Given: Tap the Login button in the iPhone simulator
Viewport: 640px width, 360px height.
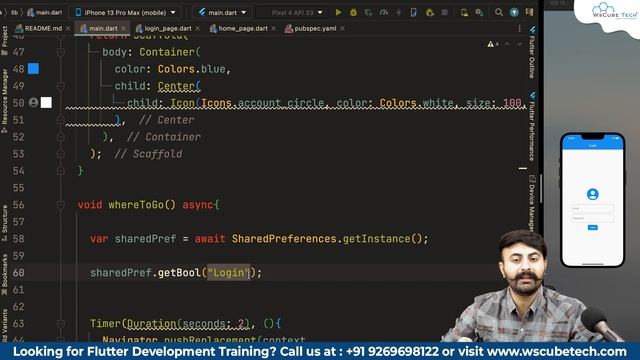Looking at the screenshot, I should point(593,227).
